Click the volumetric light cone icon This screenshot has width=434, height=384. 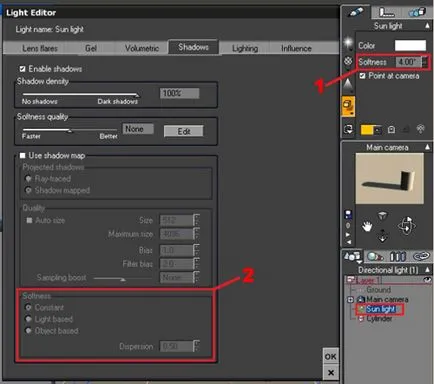(348, 85)
